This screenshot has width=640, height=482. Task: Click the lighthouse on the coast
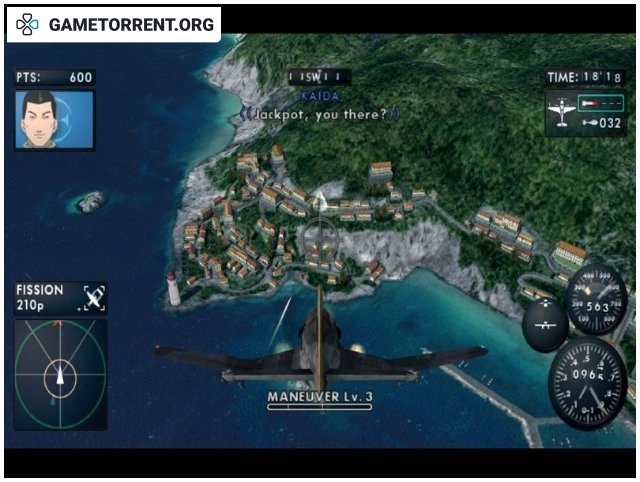pos(173,289)
